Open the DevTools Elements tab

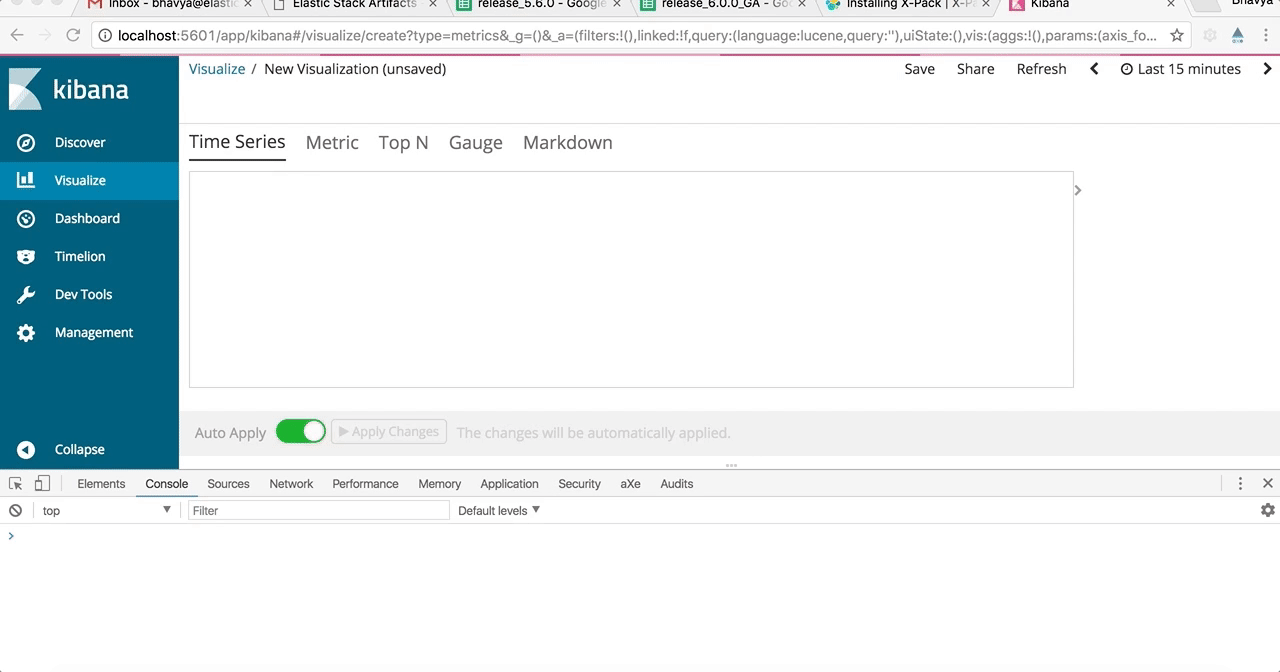click(x=102, y=484)
